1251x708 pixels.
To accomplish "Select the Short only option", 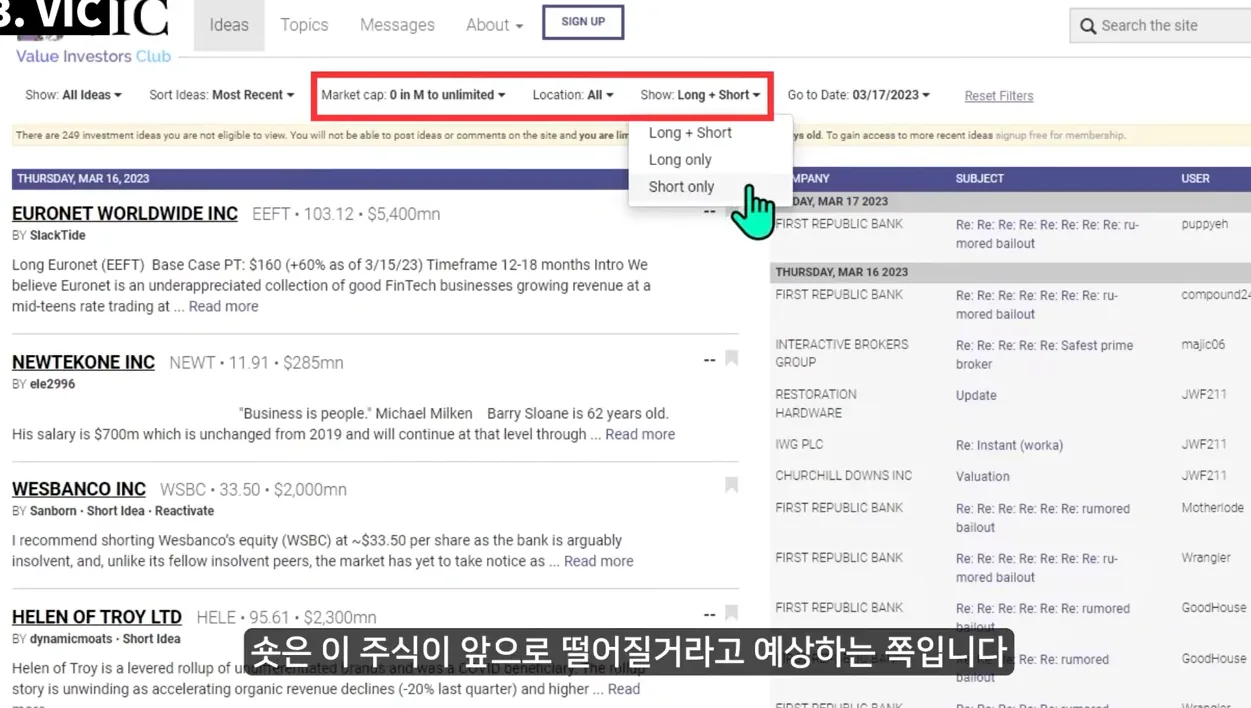I will coord(681,186).
